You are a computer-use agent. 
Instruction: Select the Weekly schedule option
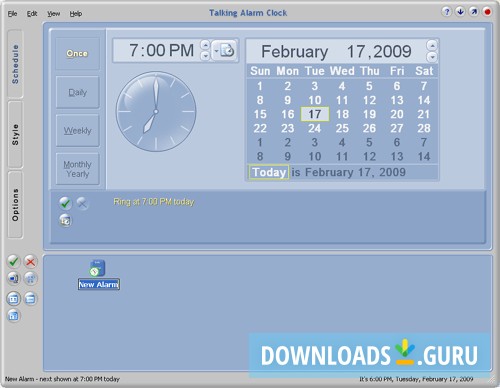click(x=77, y=131)
